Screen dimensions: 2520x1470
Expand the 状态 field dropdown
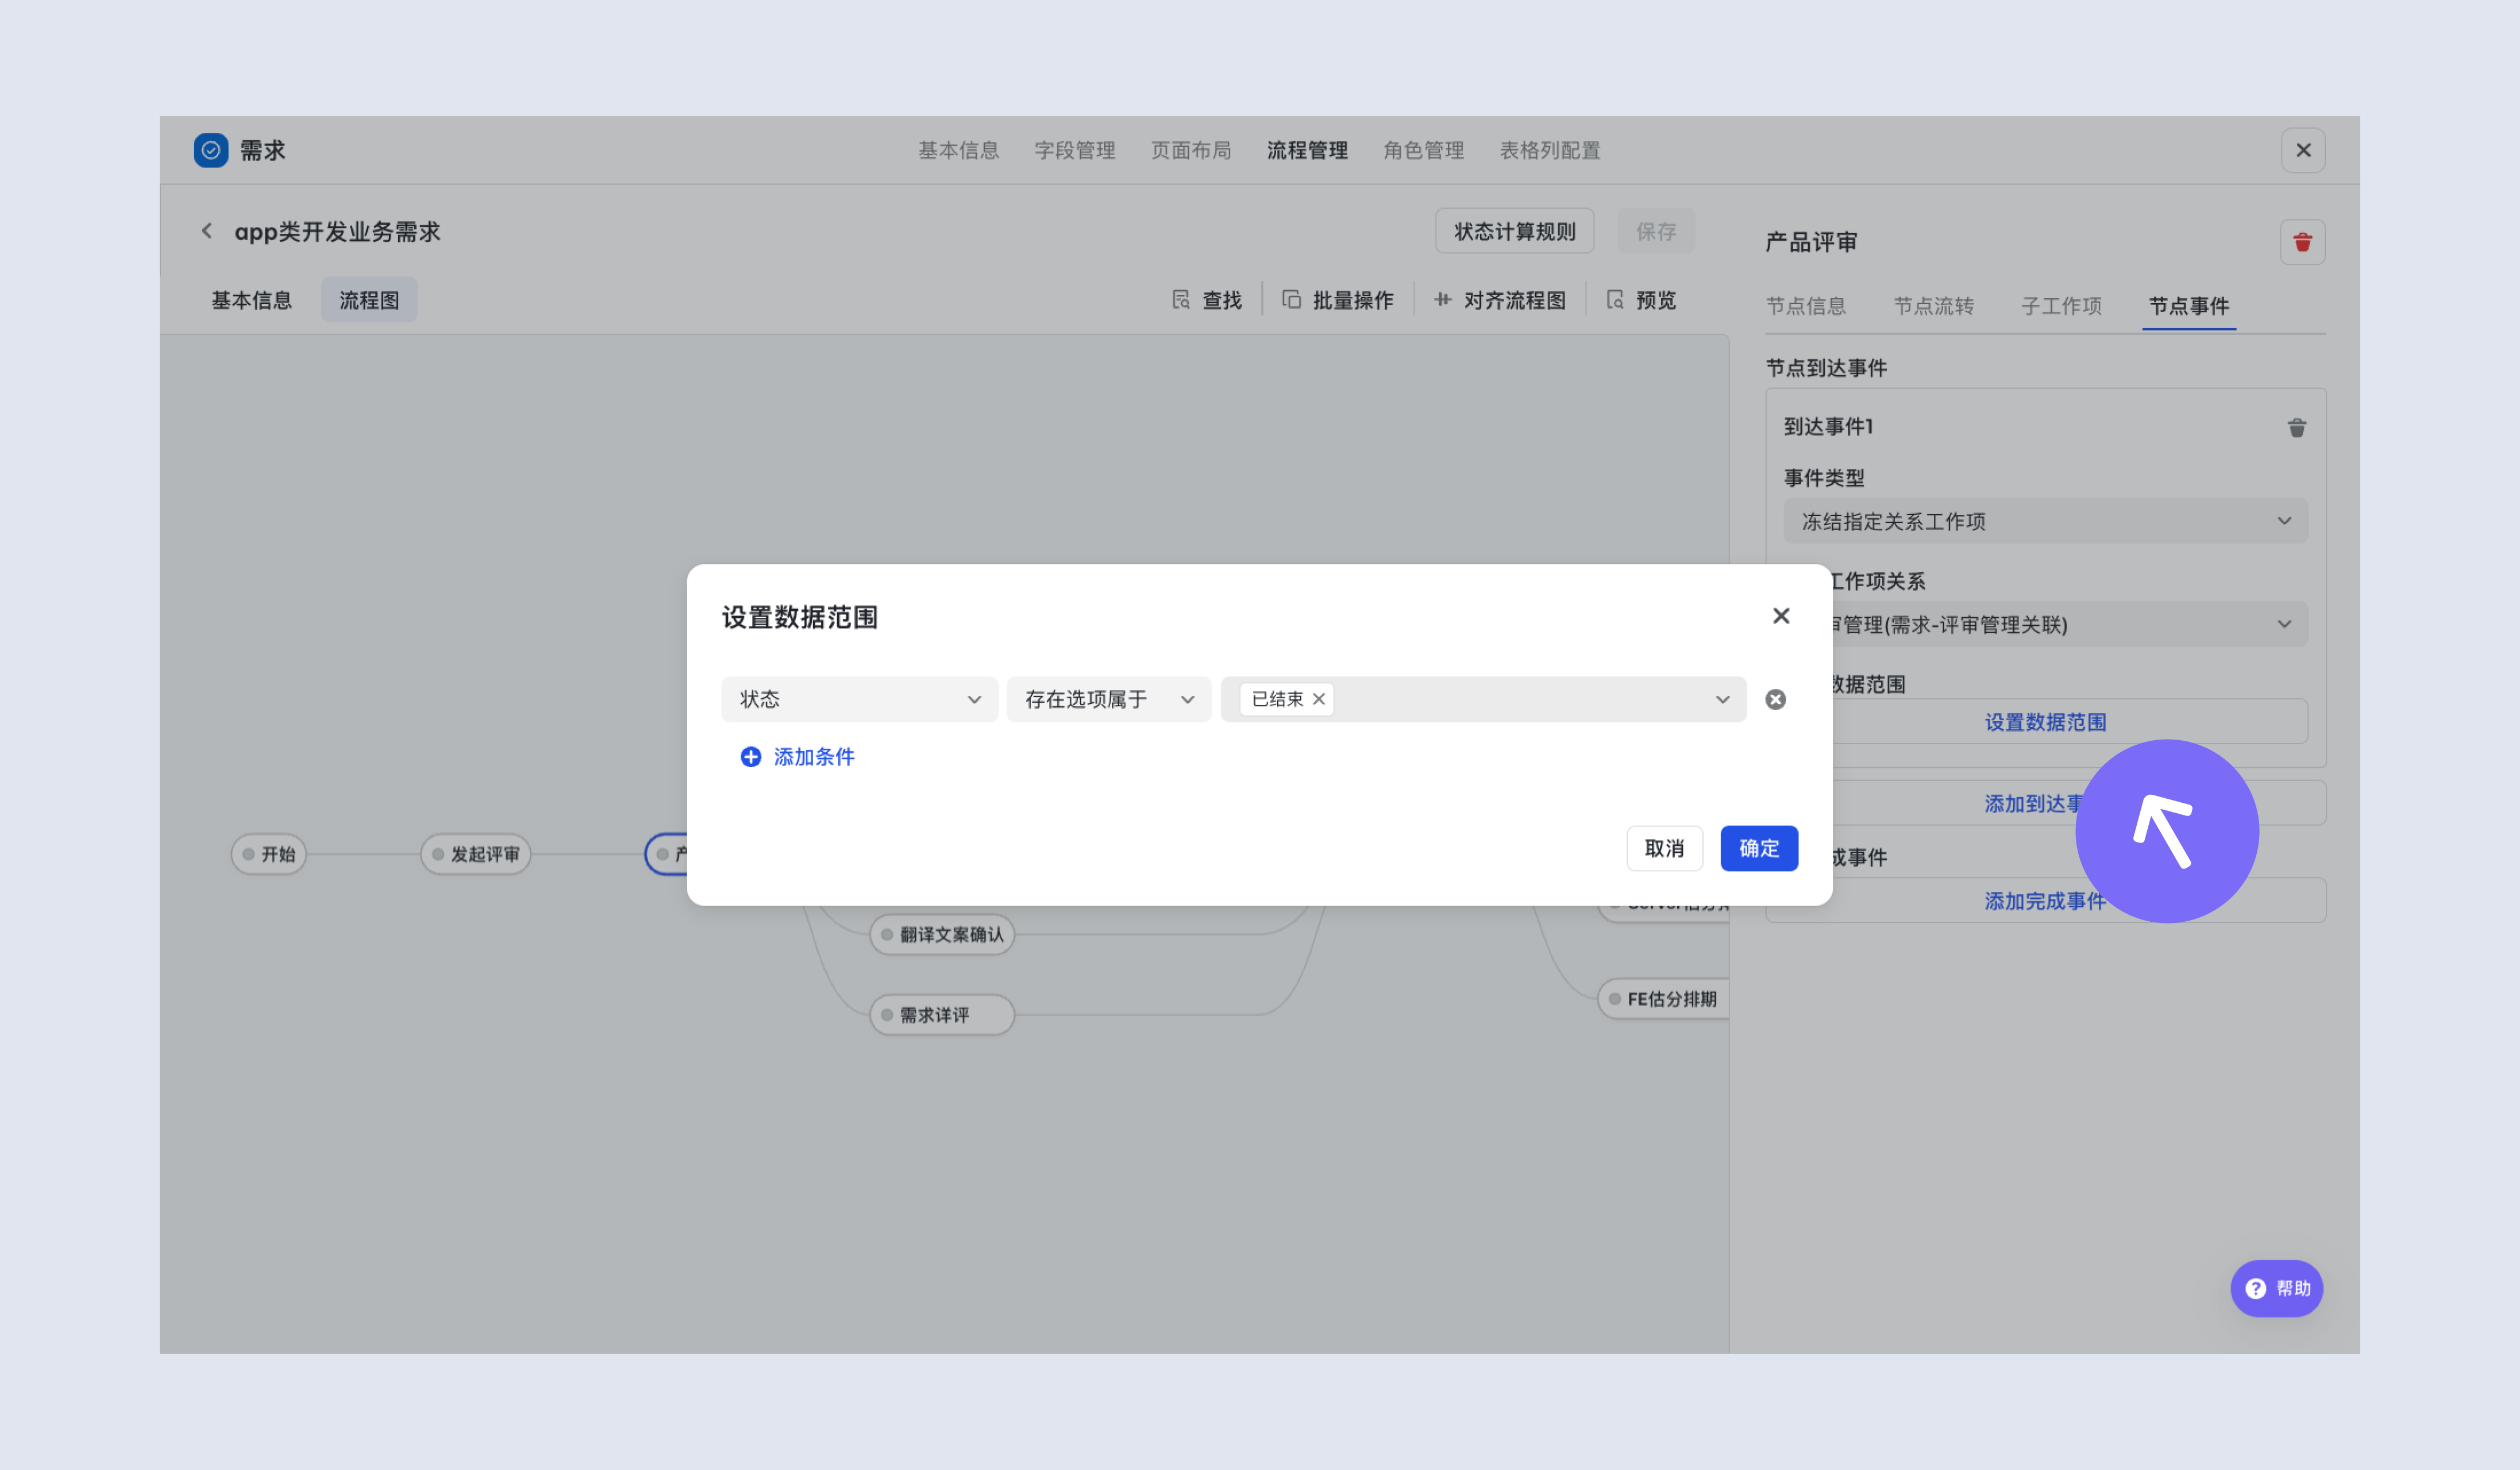pos(859,699)
